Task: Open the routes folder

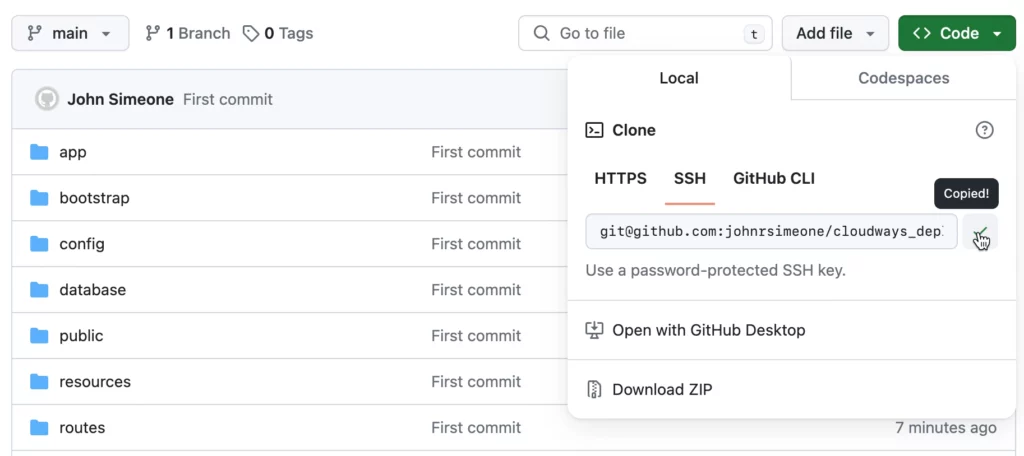Action: click(x=82, y=428)
